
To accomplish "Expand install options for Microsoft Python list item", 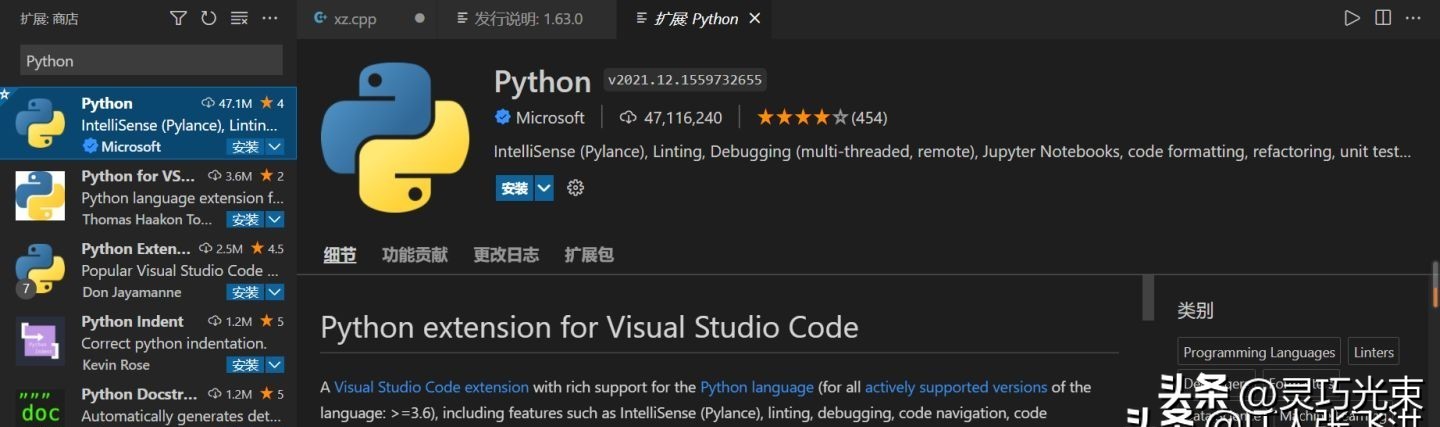I will [x=275, y=147].
